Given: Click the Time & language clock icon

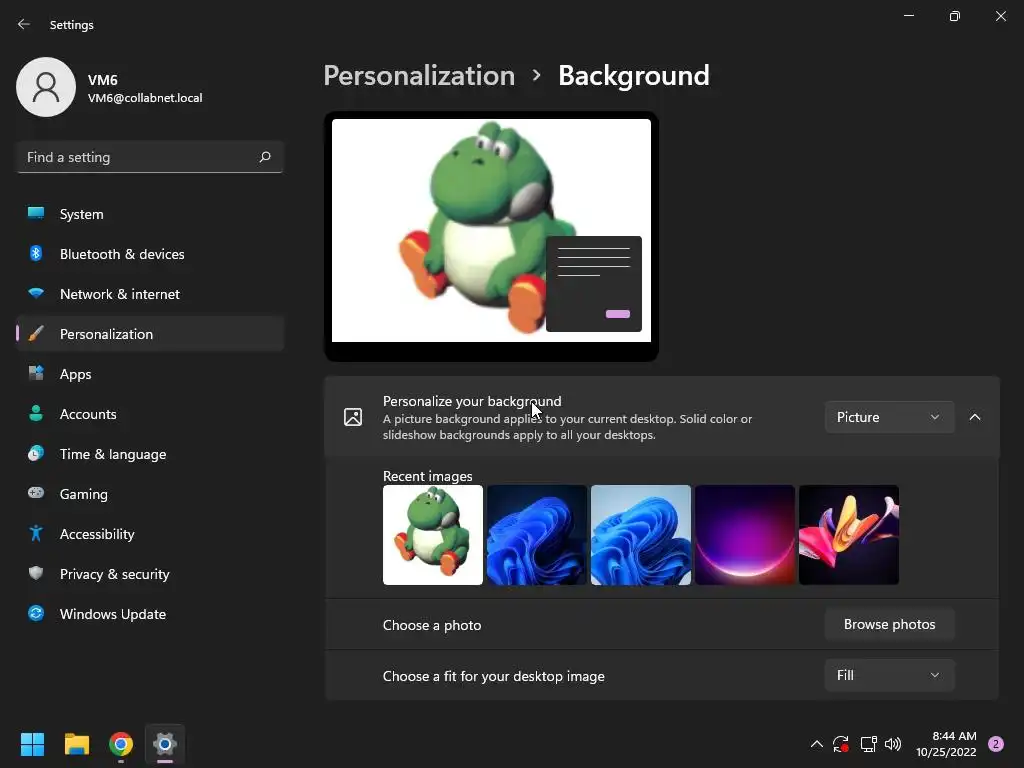Looking at the screenshot, I should pos(36,453).
